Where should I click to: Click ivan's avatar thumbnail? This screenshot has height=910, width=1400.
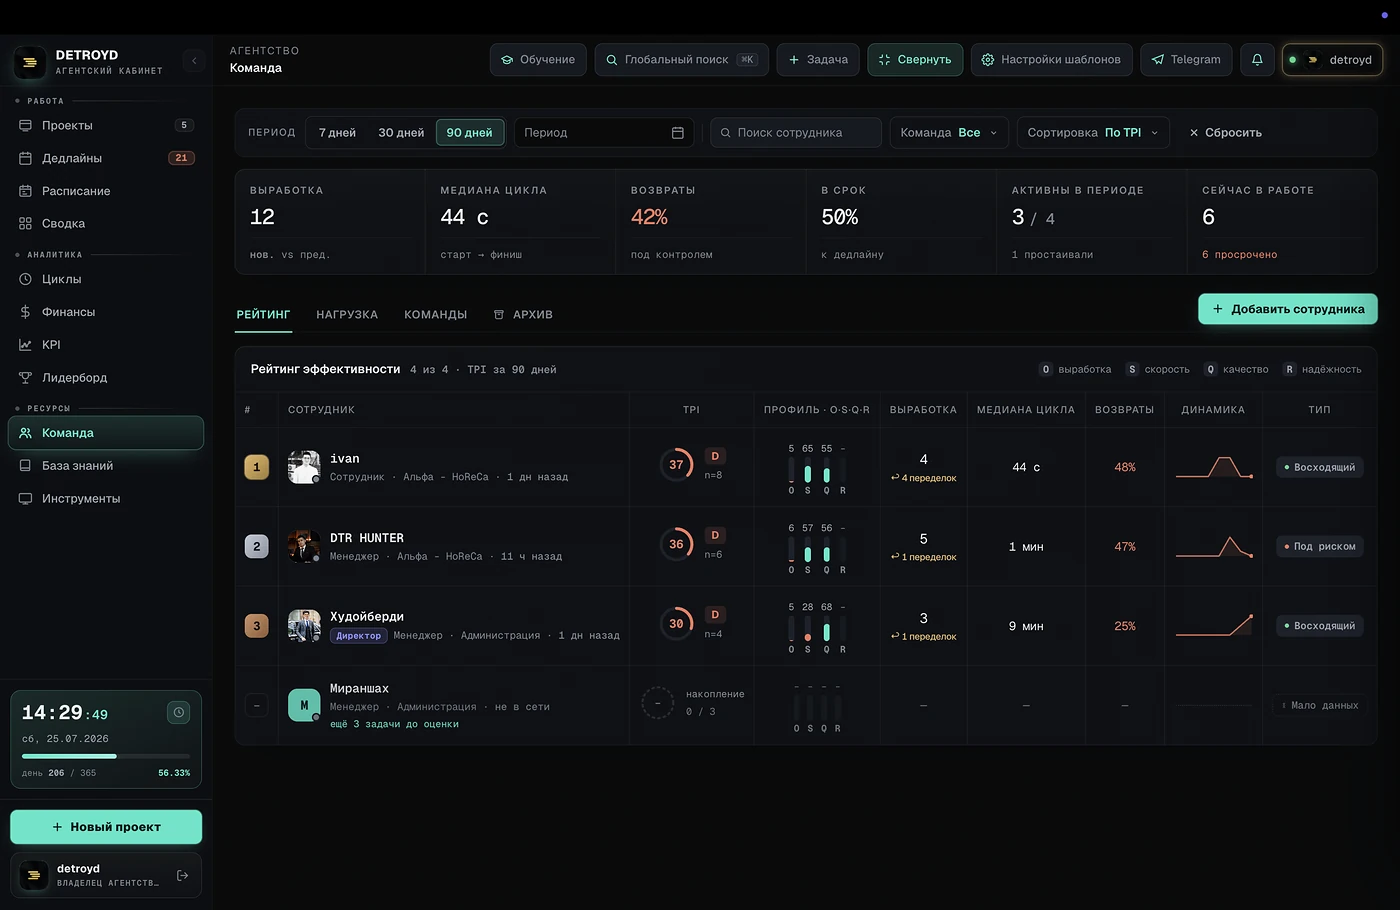coord(304,467)
